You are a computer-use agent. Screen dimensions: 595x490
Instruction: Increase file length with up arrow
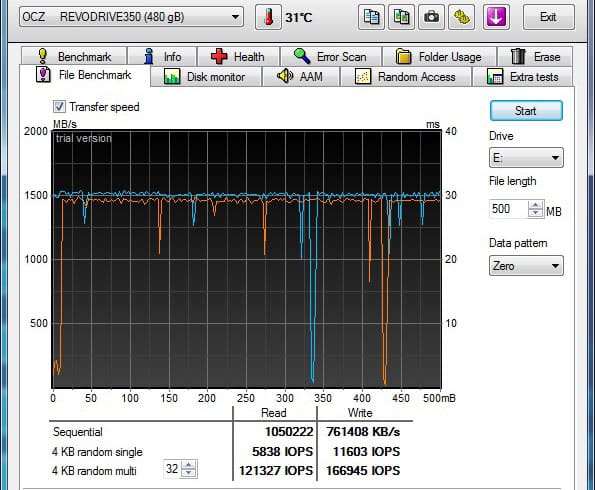point(535,205)
